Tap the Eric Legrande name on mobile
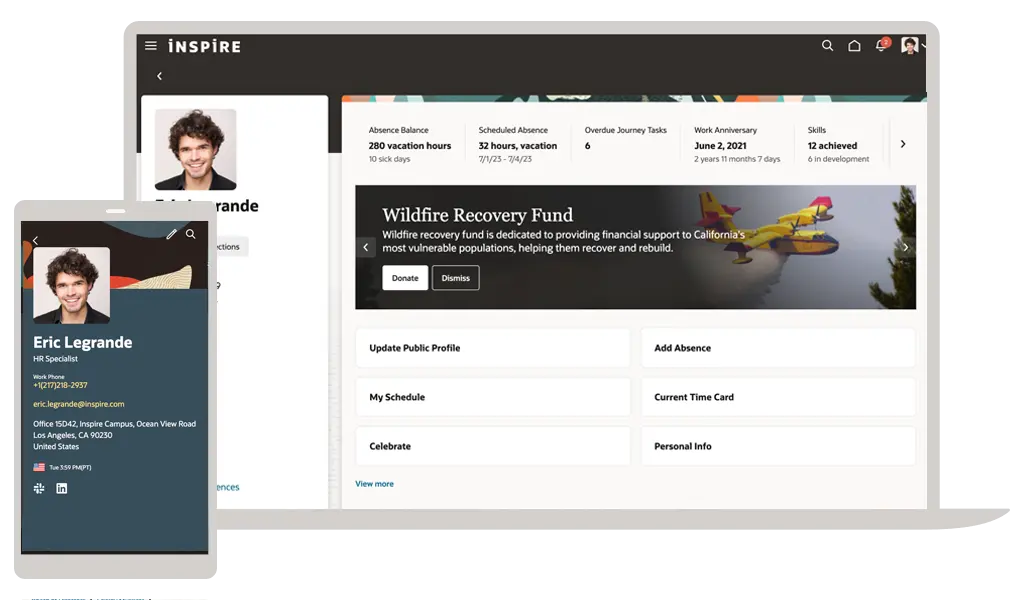The image size is (1024, 600). coord(82,342)
